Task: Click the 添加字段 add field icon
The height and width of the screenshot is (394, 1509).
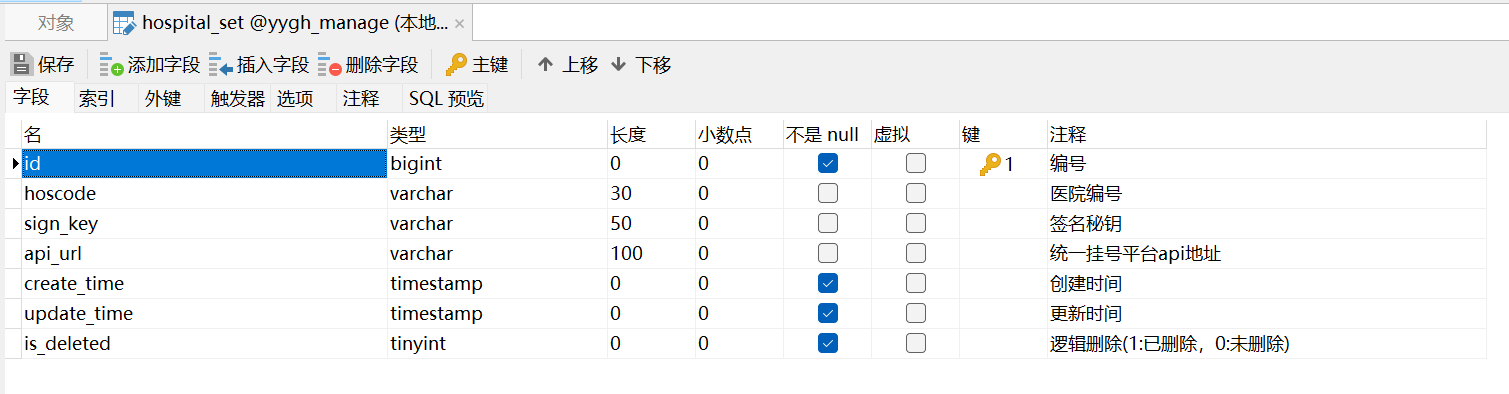Action: [x=111, y=65]
